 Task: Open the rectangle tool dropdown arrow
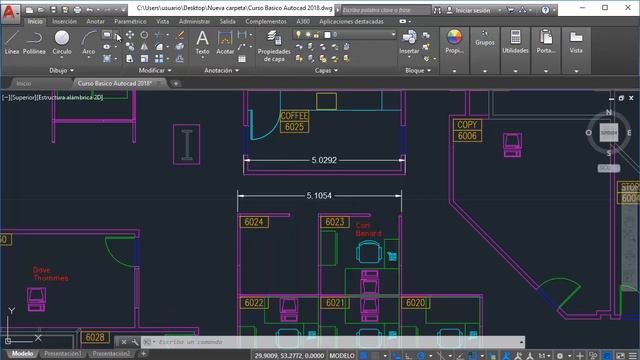[x=116, y=35]
